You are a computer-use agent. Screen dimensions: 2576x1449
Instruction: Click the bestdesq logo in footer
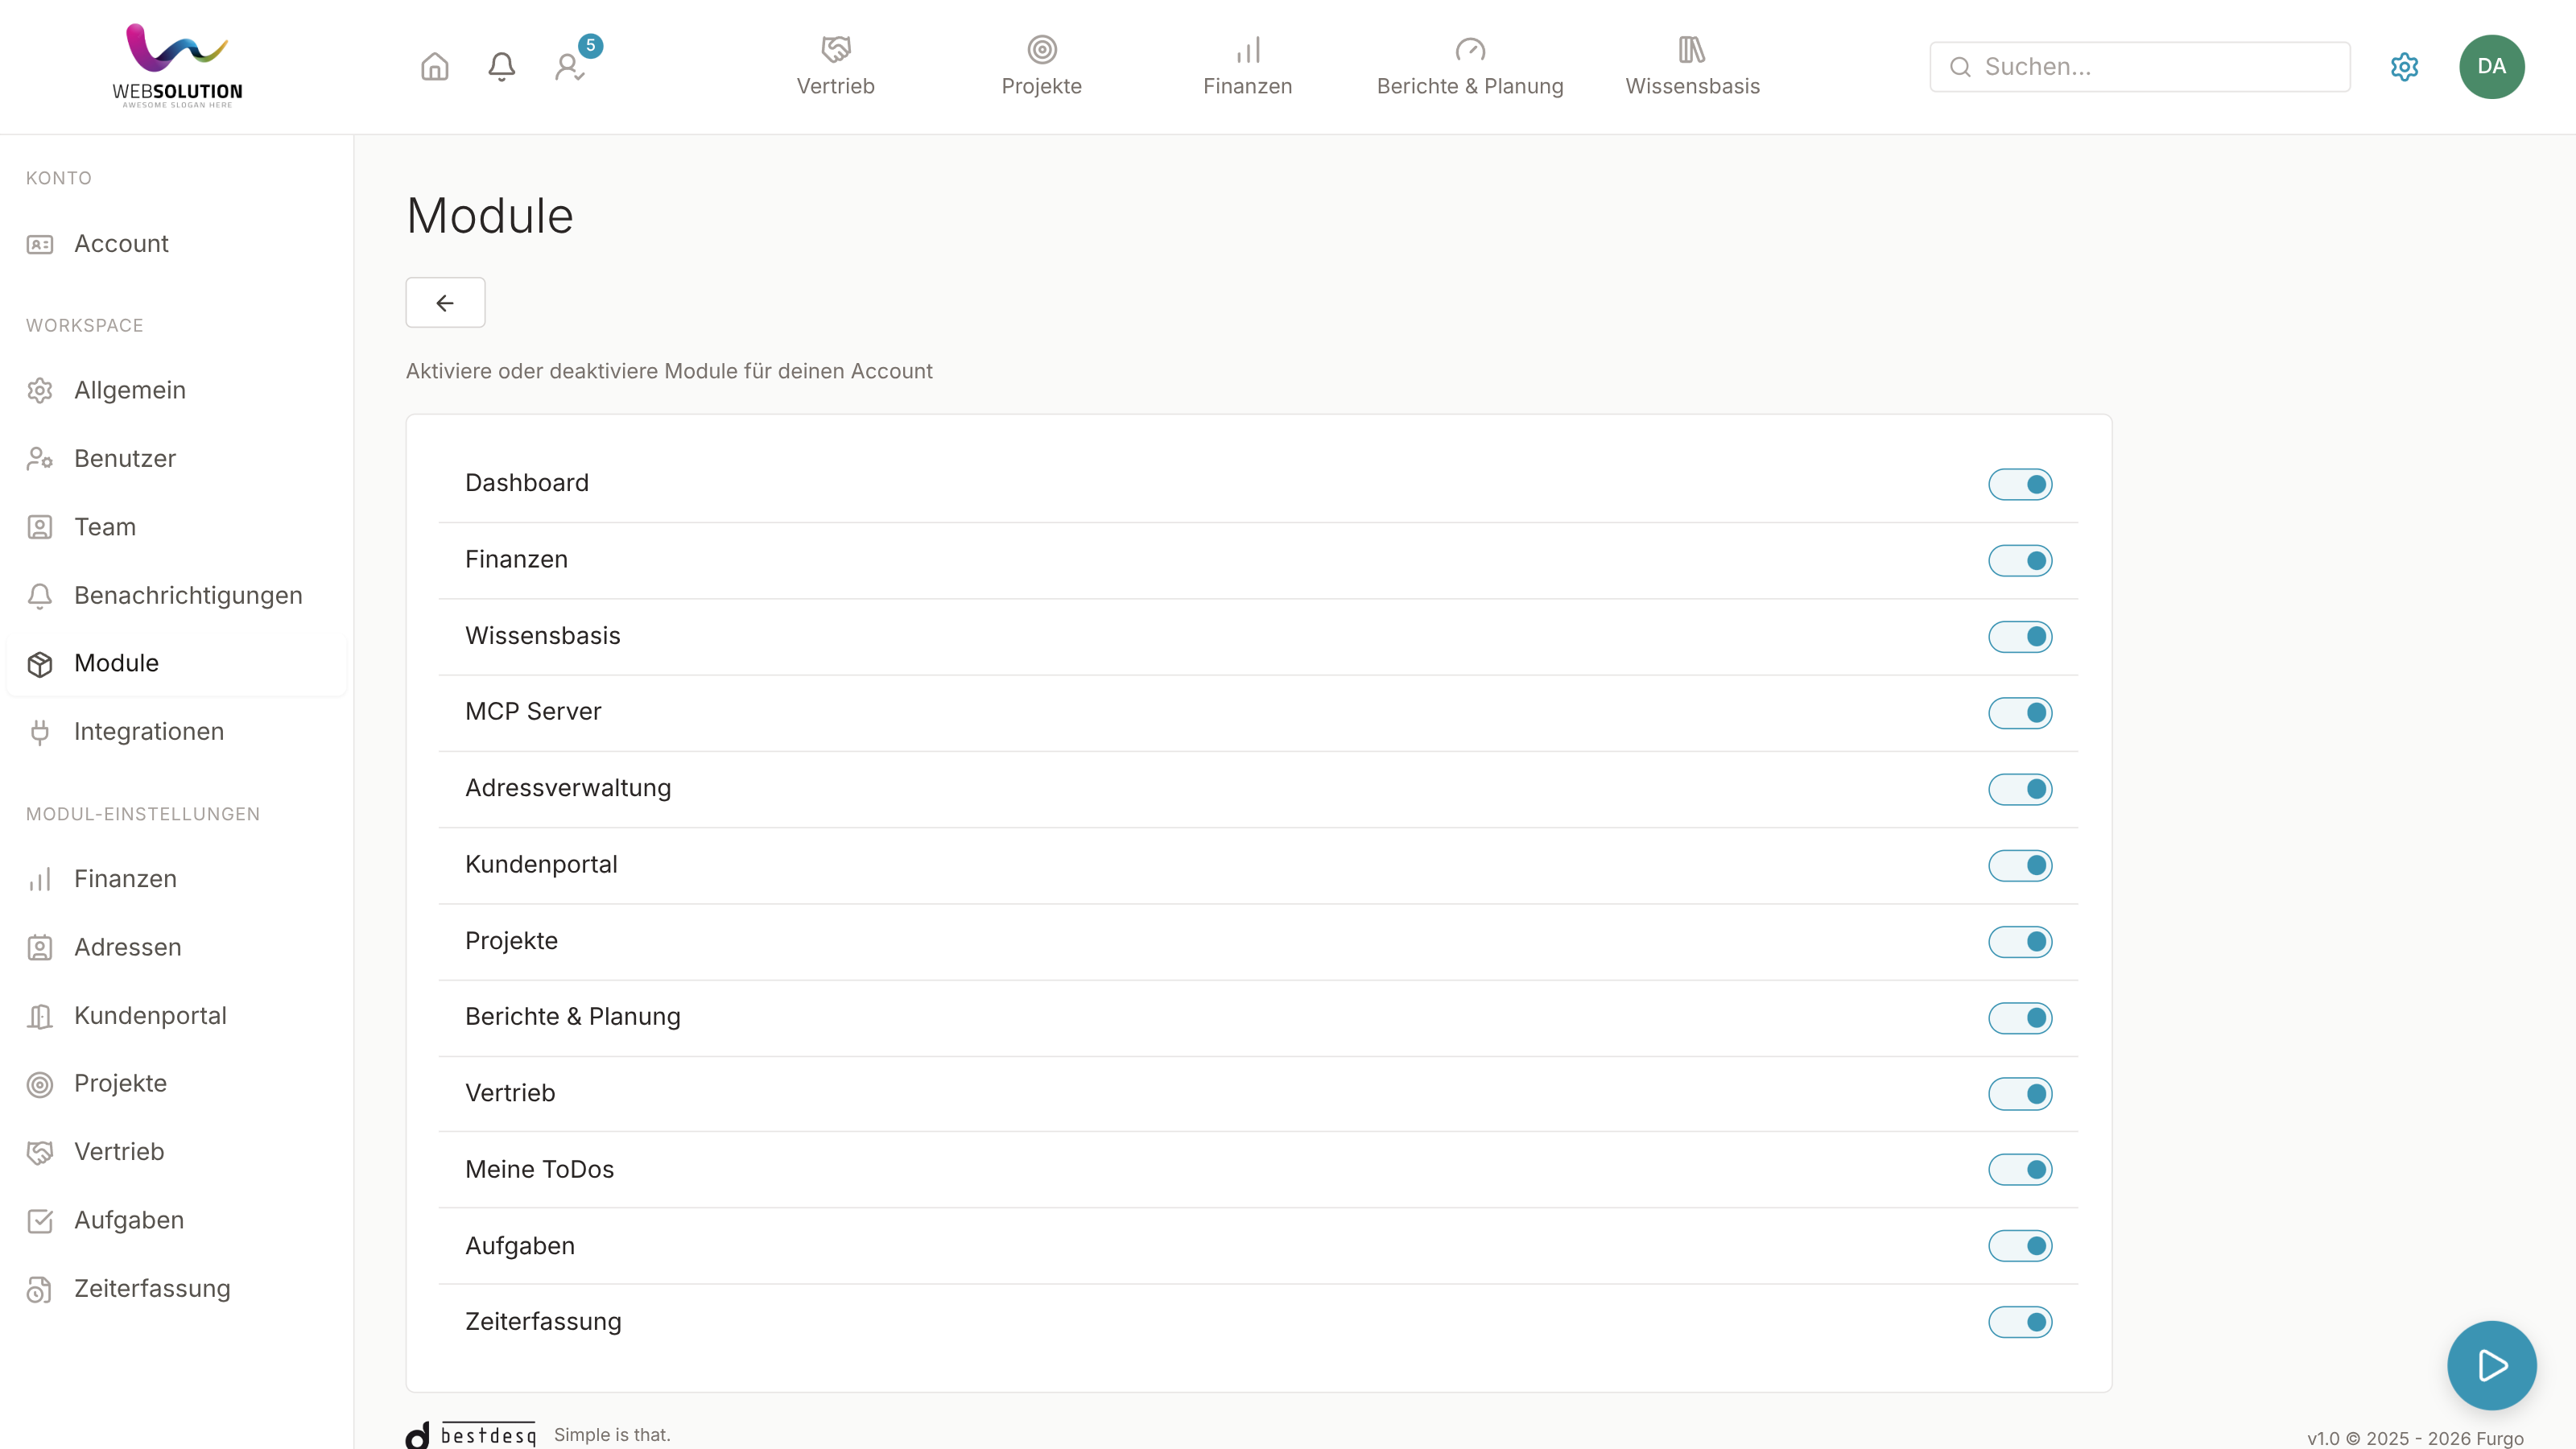pyautogui.click(x=471, y=1435)
